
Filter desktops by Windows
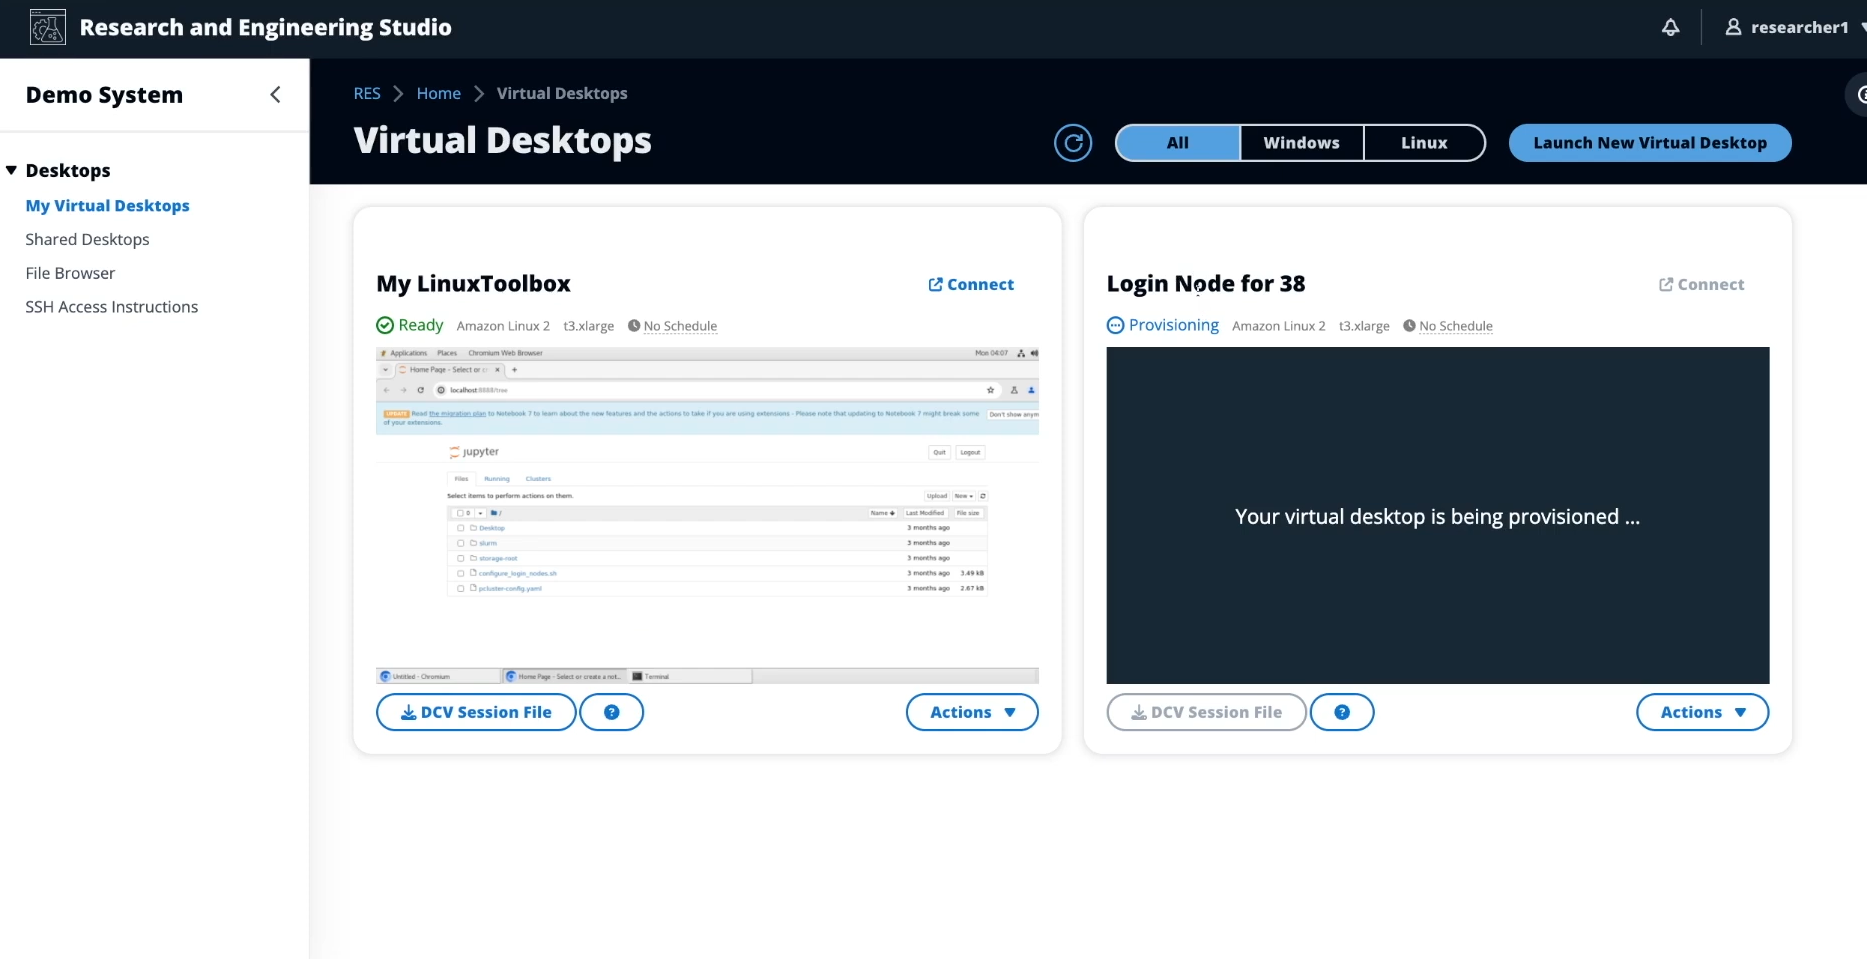(1300, 142)
